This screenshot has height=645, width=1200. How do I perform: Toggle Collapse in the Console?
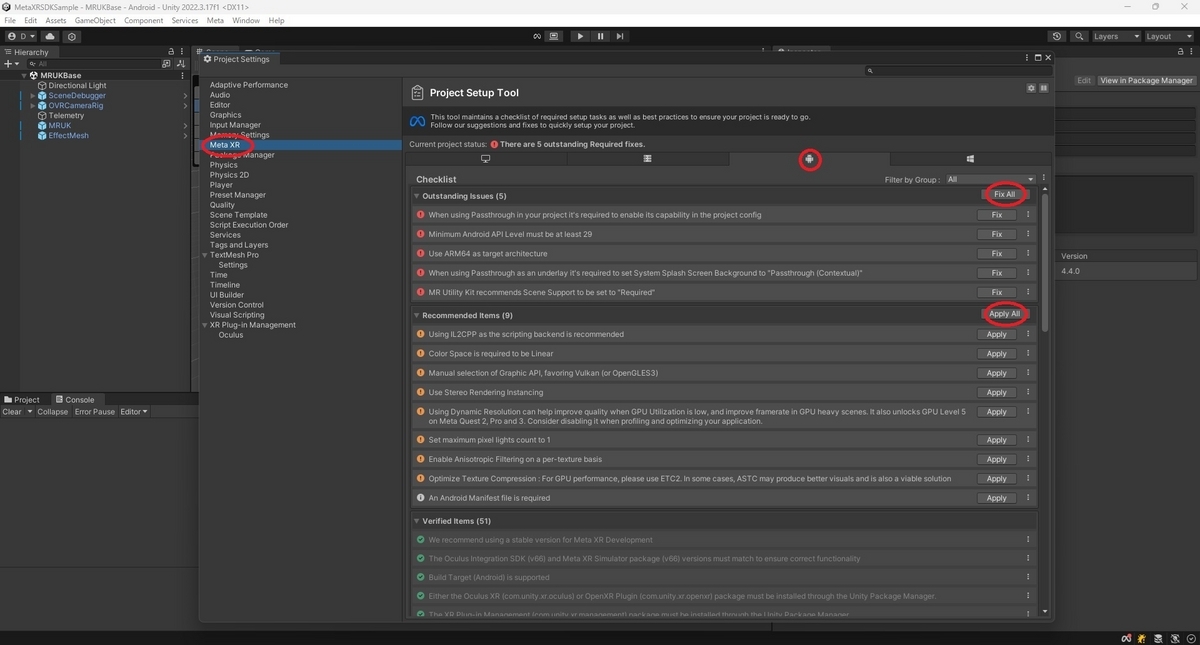(x=53, y=412)
